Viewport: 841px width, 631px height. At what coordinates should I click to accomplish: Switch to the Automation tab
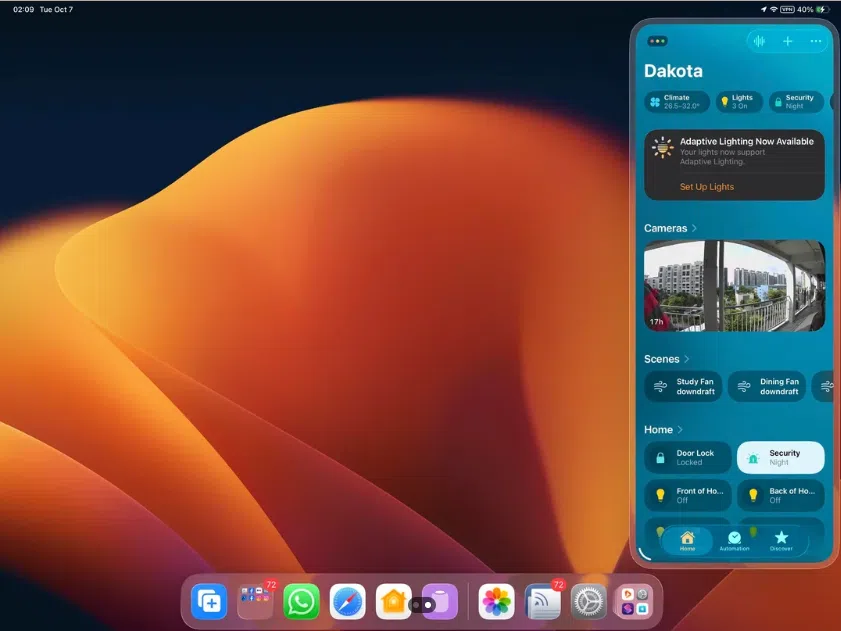(x=734, y=541)
